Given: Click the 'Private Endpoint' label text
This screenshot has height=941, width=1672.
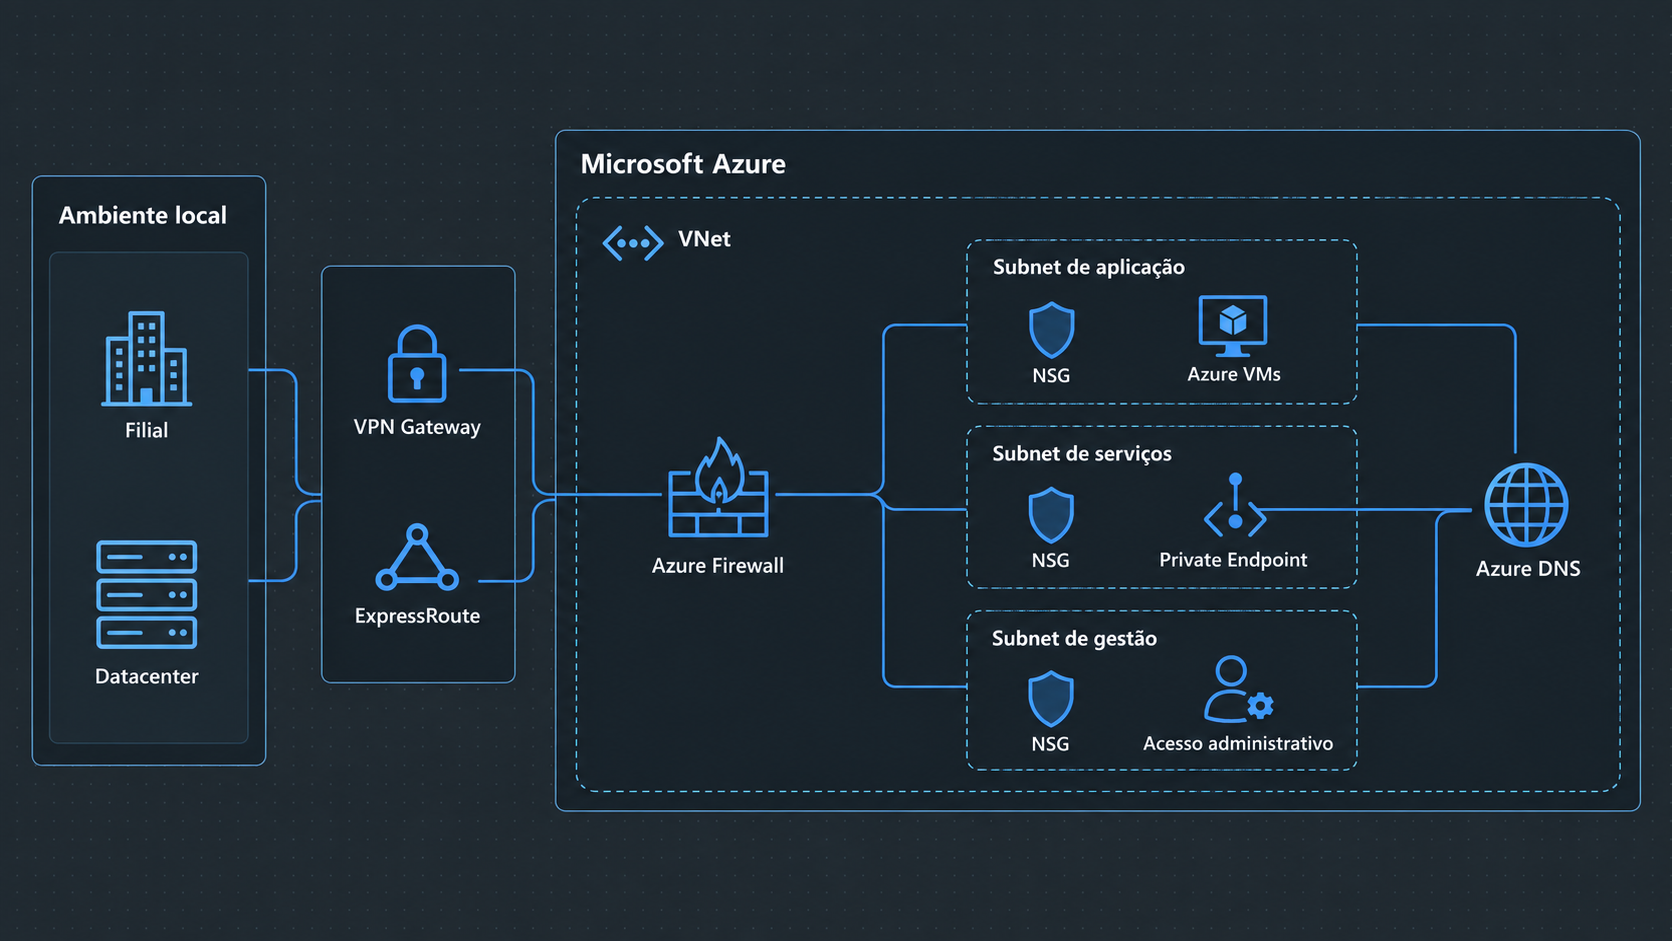Looking at the screenshot, I should 1233,560.
